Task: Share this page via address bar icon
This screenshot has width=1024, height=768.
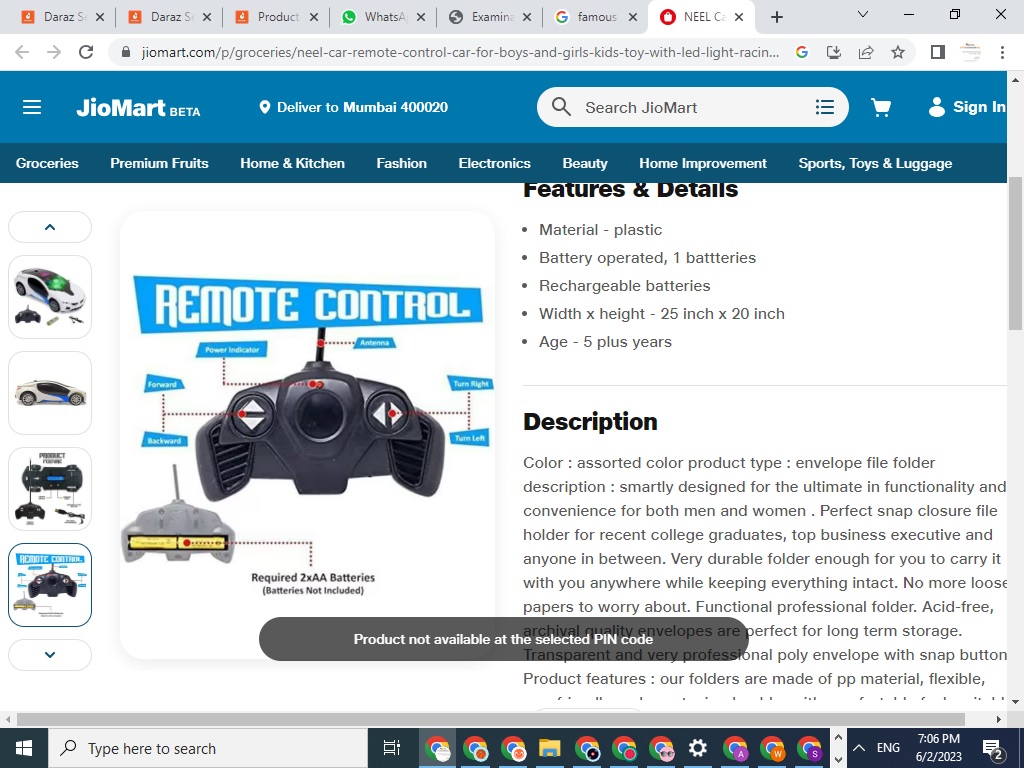Action: coord(866,52)
